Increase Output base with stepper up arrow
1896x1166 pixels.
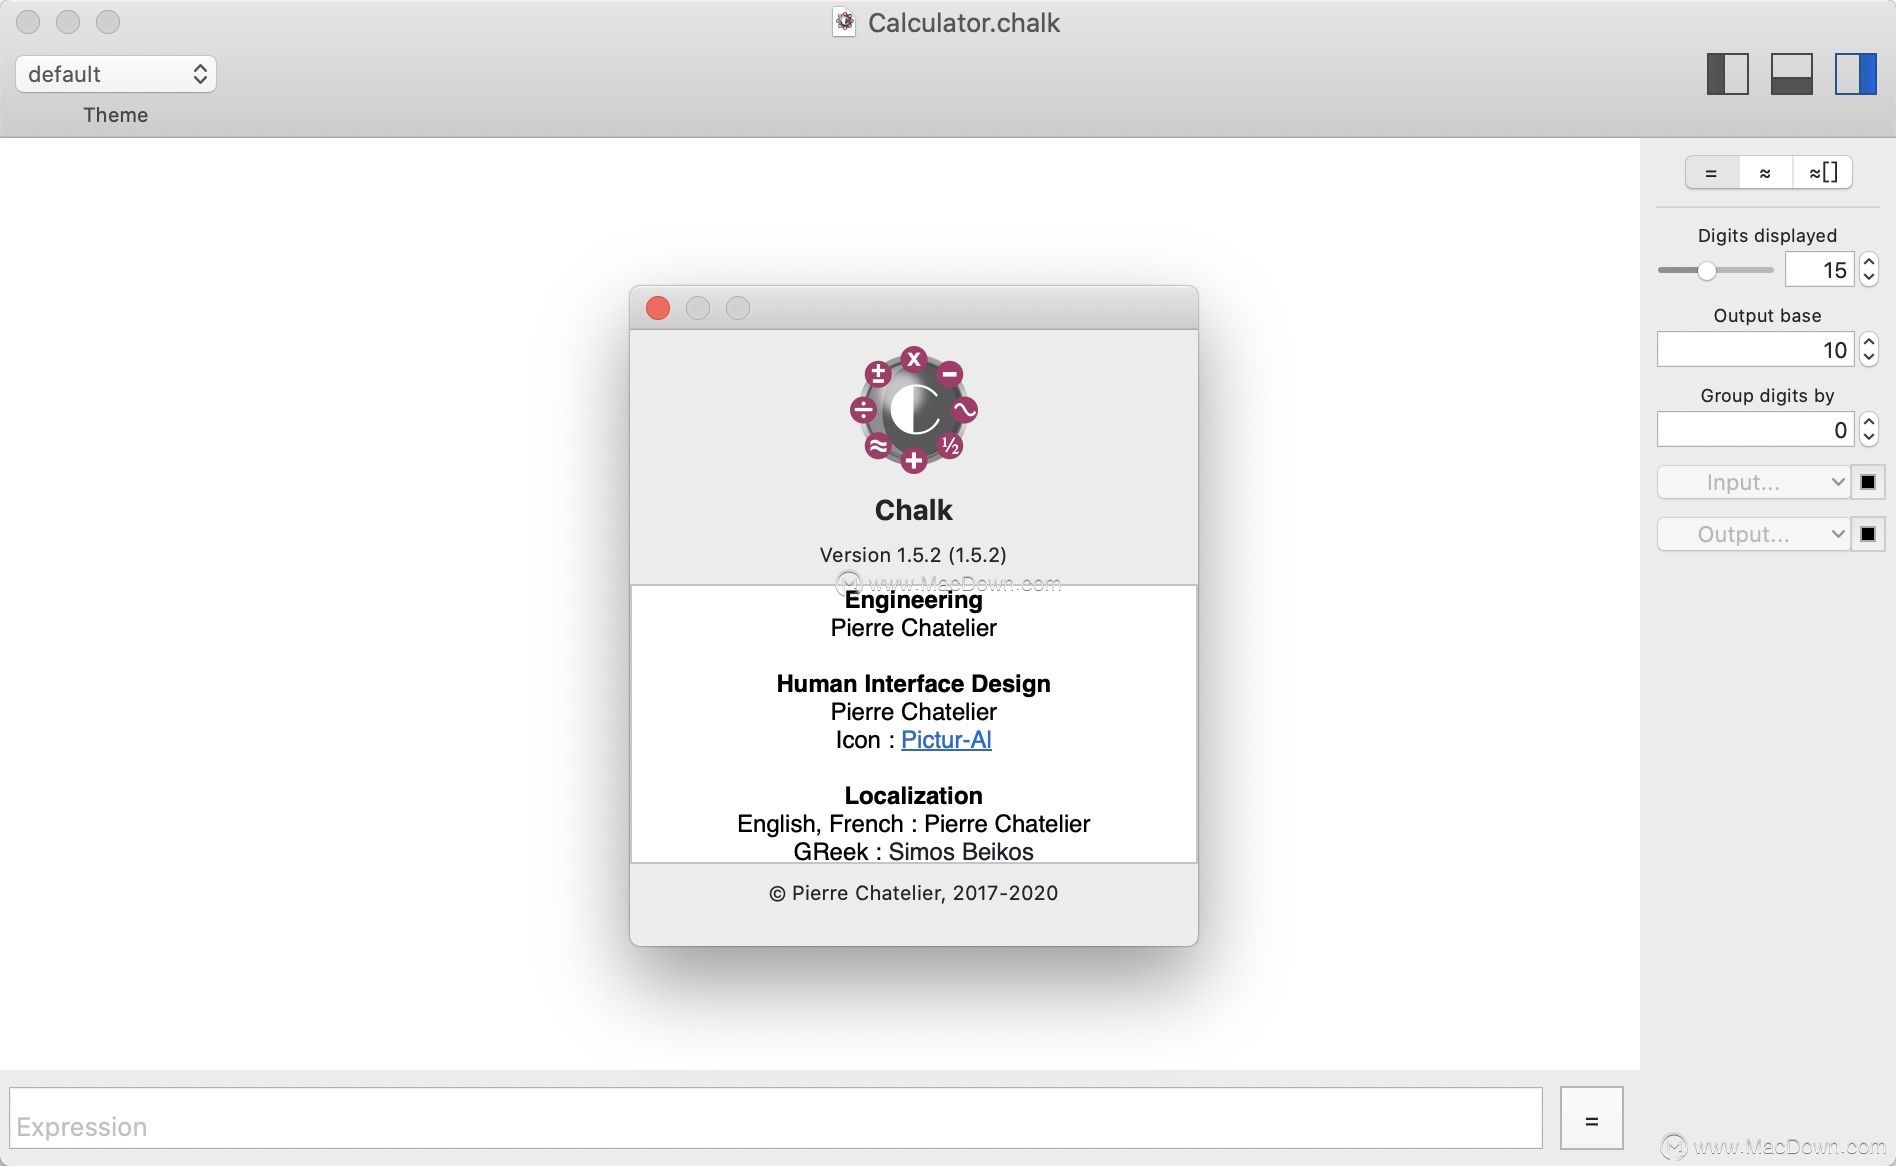tap(1869, 341)
